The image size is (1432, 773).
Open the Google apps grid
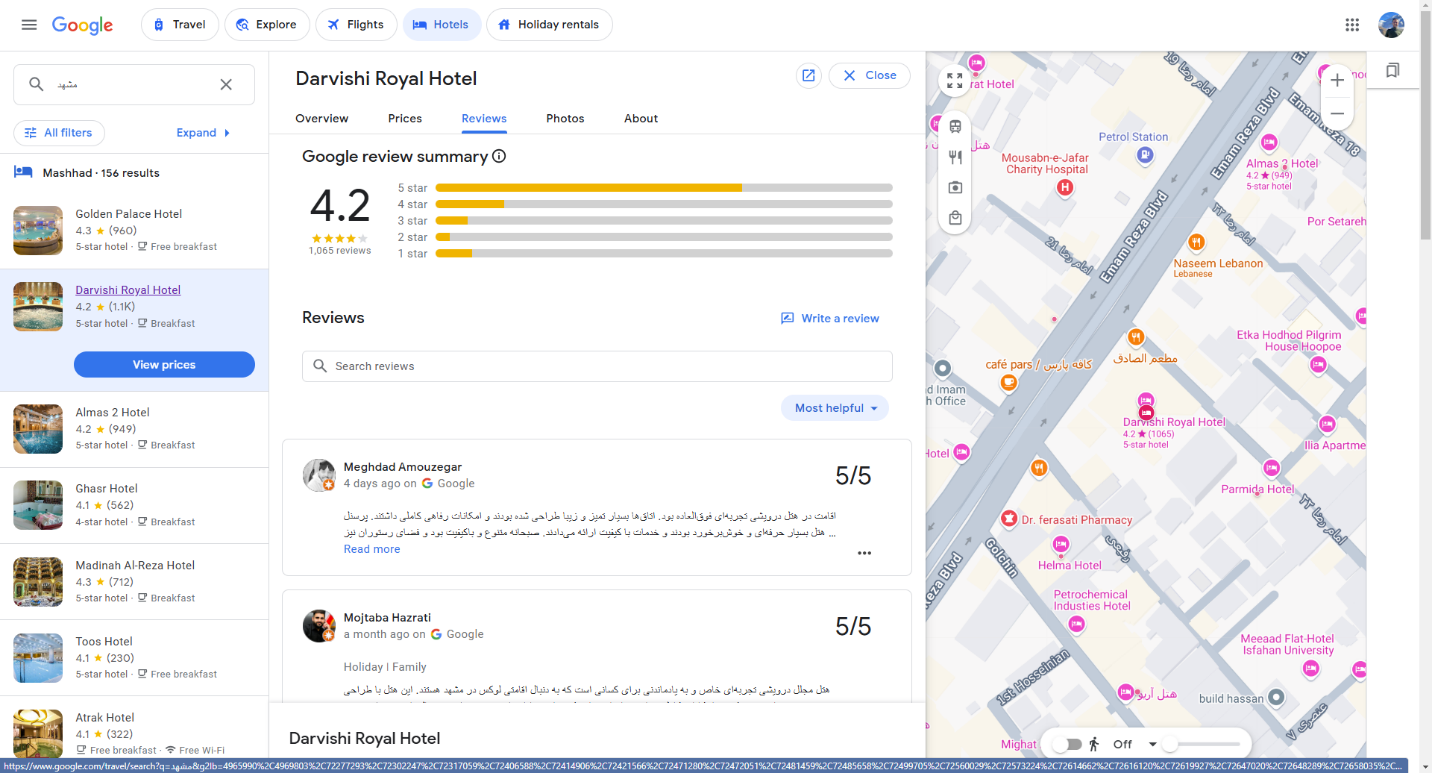tap(1352, 25)
